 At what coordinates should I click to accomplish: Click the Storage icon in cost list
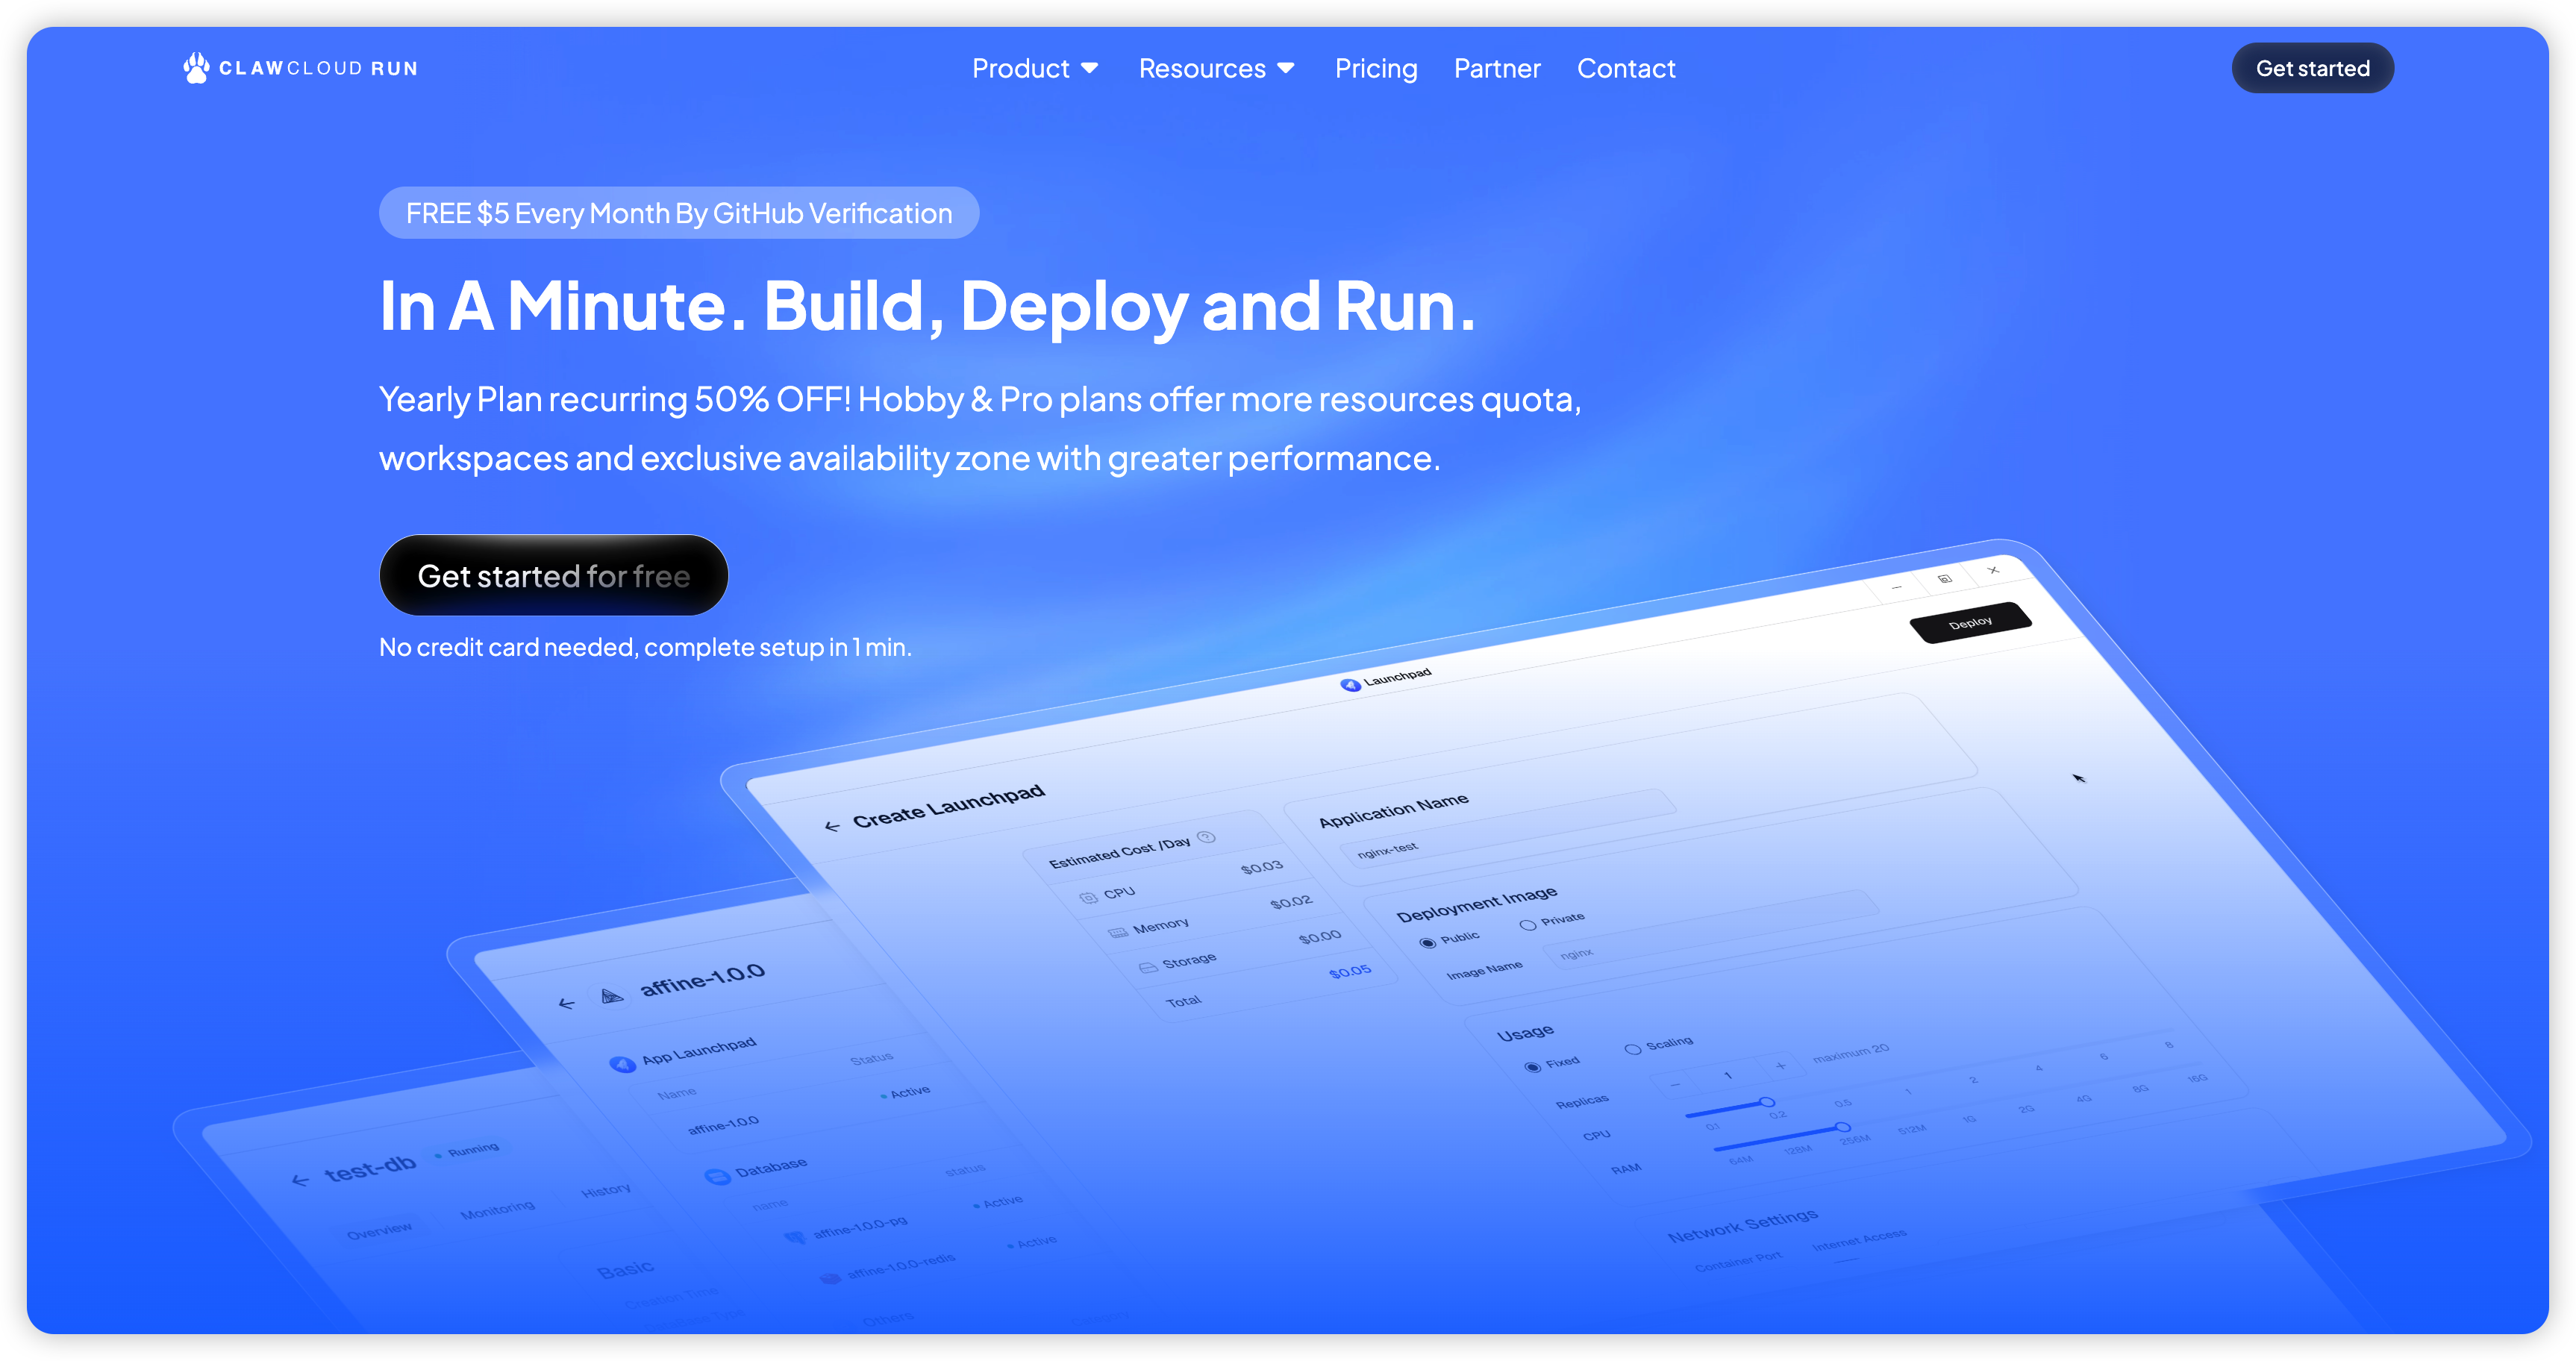[x=1148, y=967]
